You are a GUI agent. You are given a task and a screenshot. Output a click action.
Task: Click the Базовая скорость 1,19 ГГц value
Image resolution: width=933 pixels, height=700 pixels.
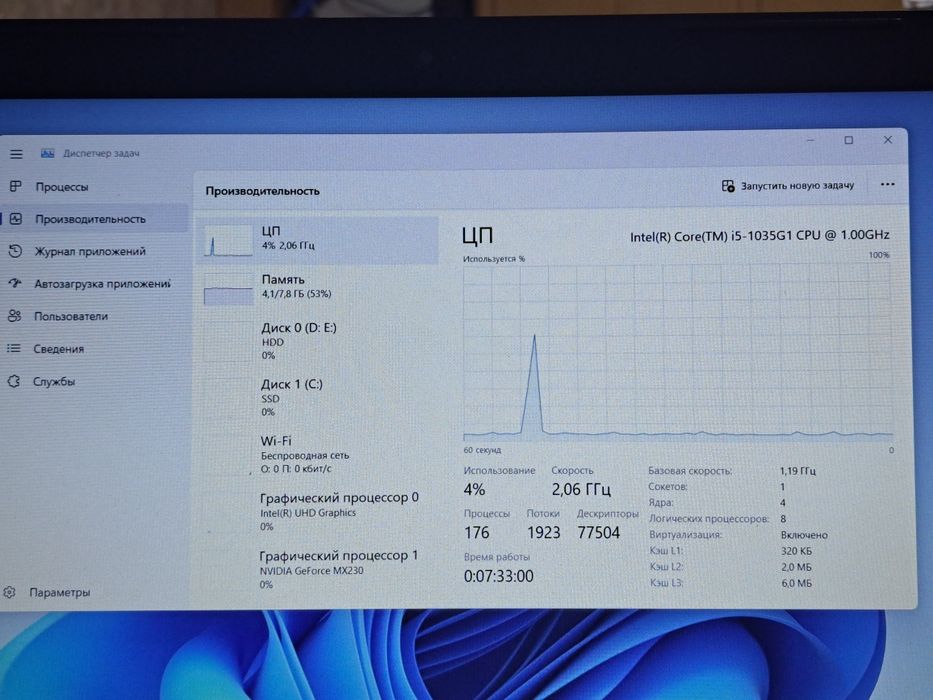coord(798,471)
